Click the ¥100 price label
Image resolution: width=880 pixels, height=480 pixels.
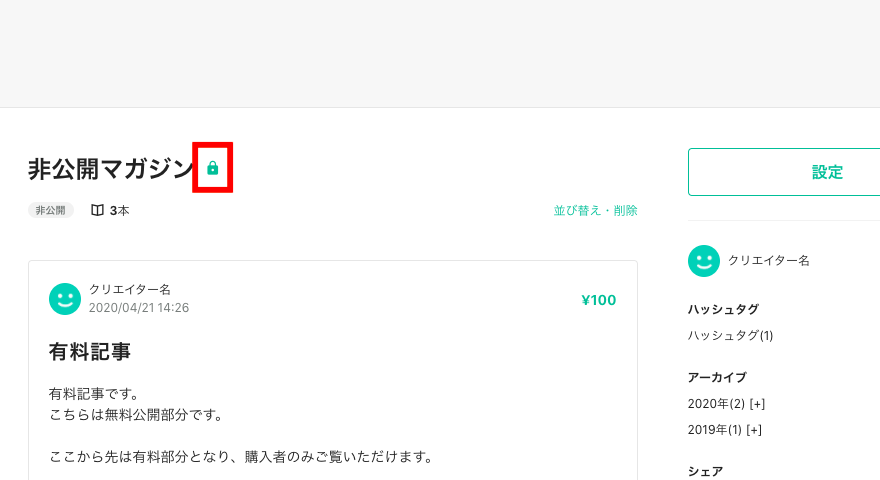(x=598, y=300)
